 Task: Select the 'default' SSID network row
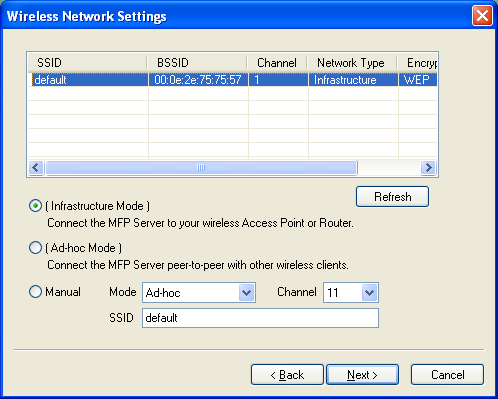(x=232, y=80)
